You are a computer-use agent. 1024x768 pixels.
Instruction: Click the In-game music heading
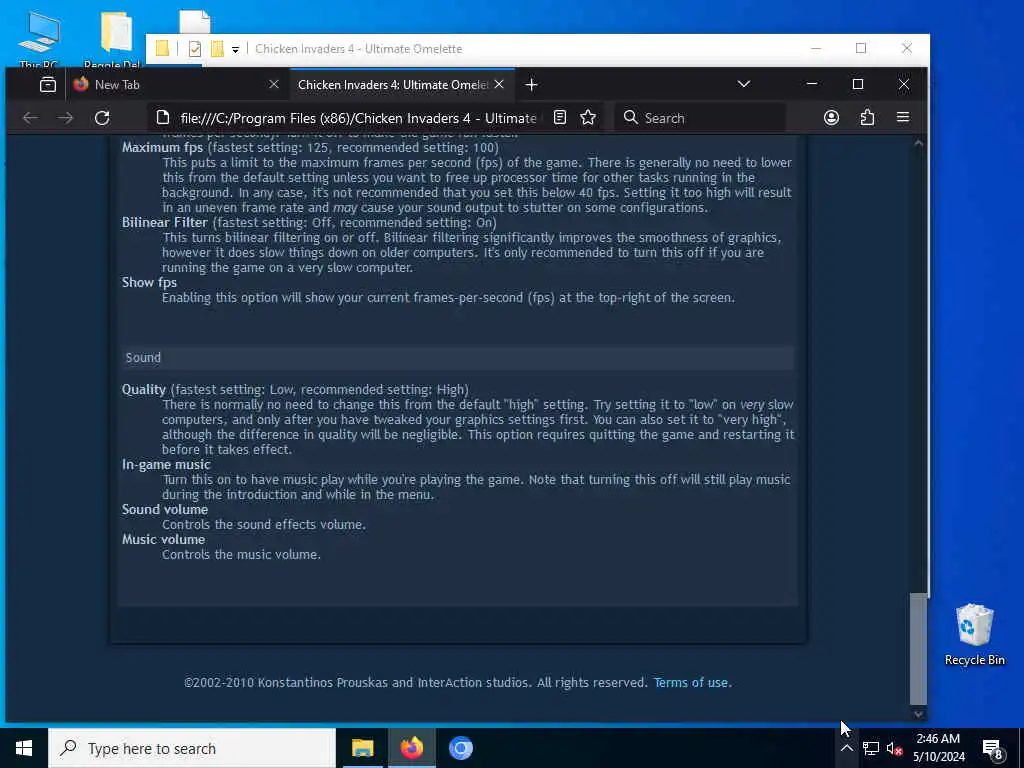click(x=166, y=464)
